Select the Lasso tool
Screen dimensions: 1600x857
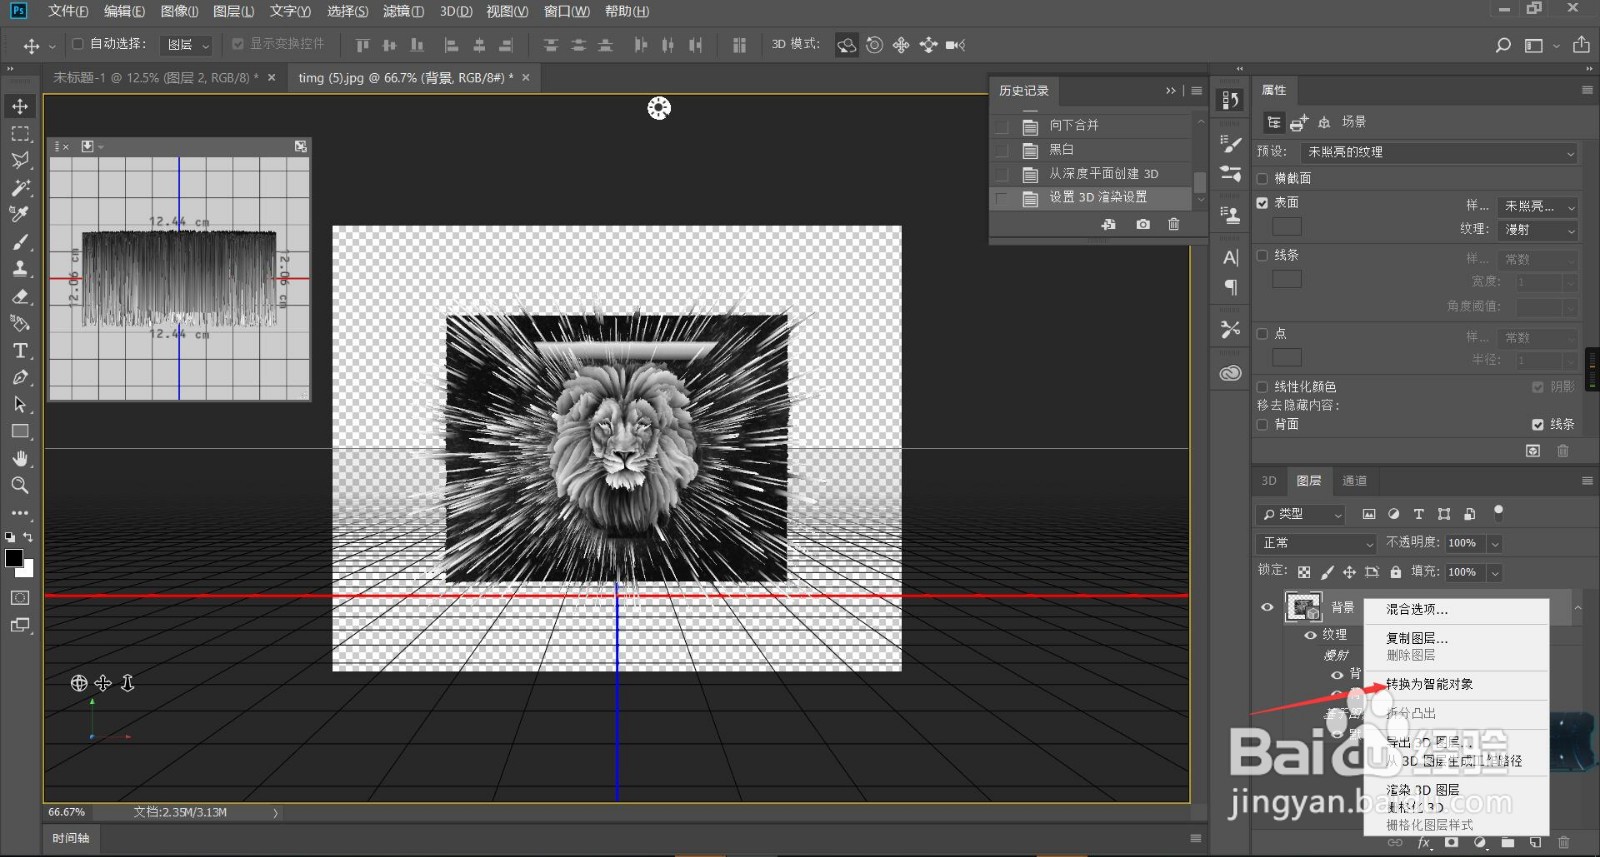[20, 160]
